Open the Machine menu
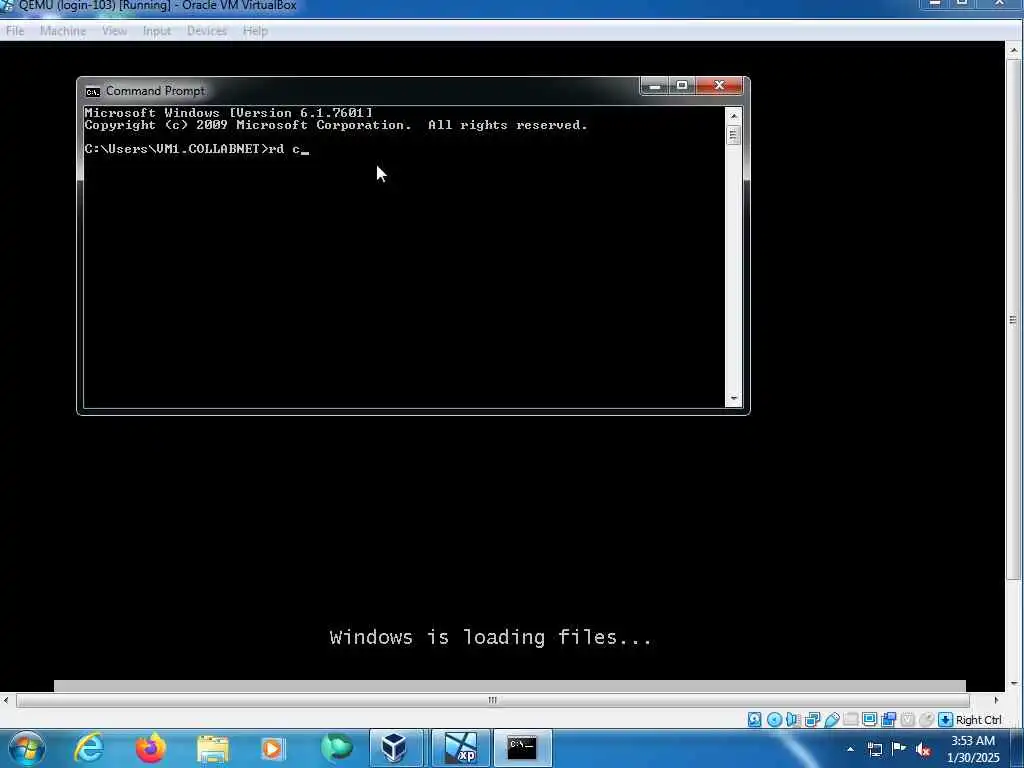The width and height of the screenshot is (1024, 768). (63, 31)
